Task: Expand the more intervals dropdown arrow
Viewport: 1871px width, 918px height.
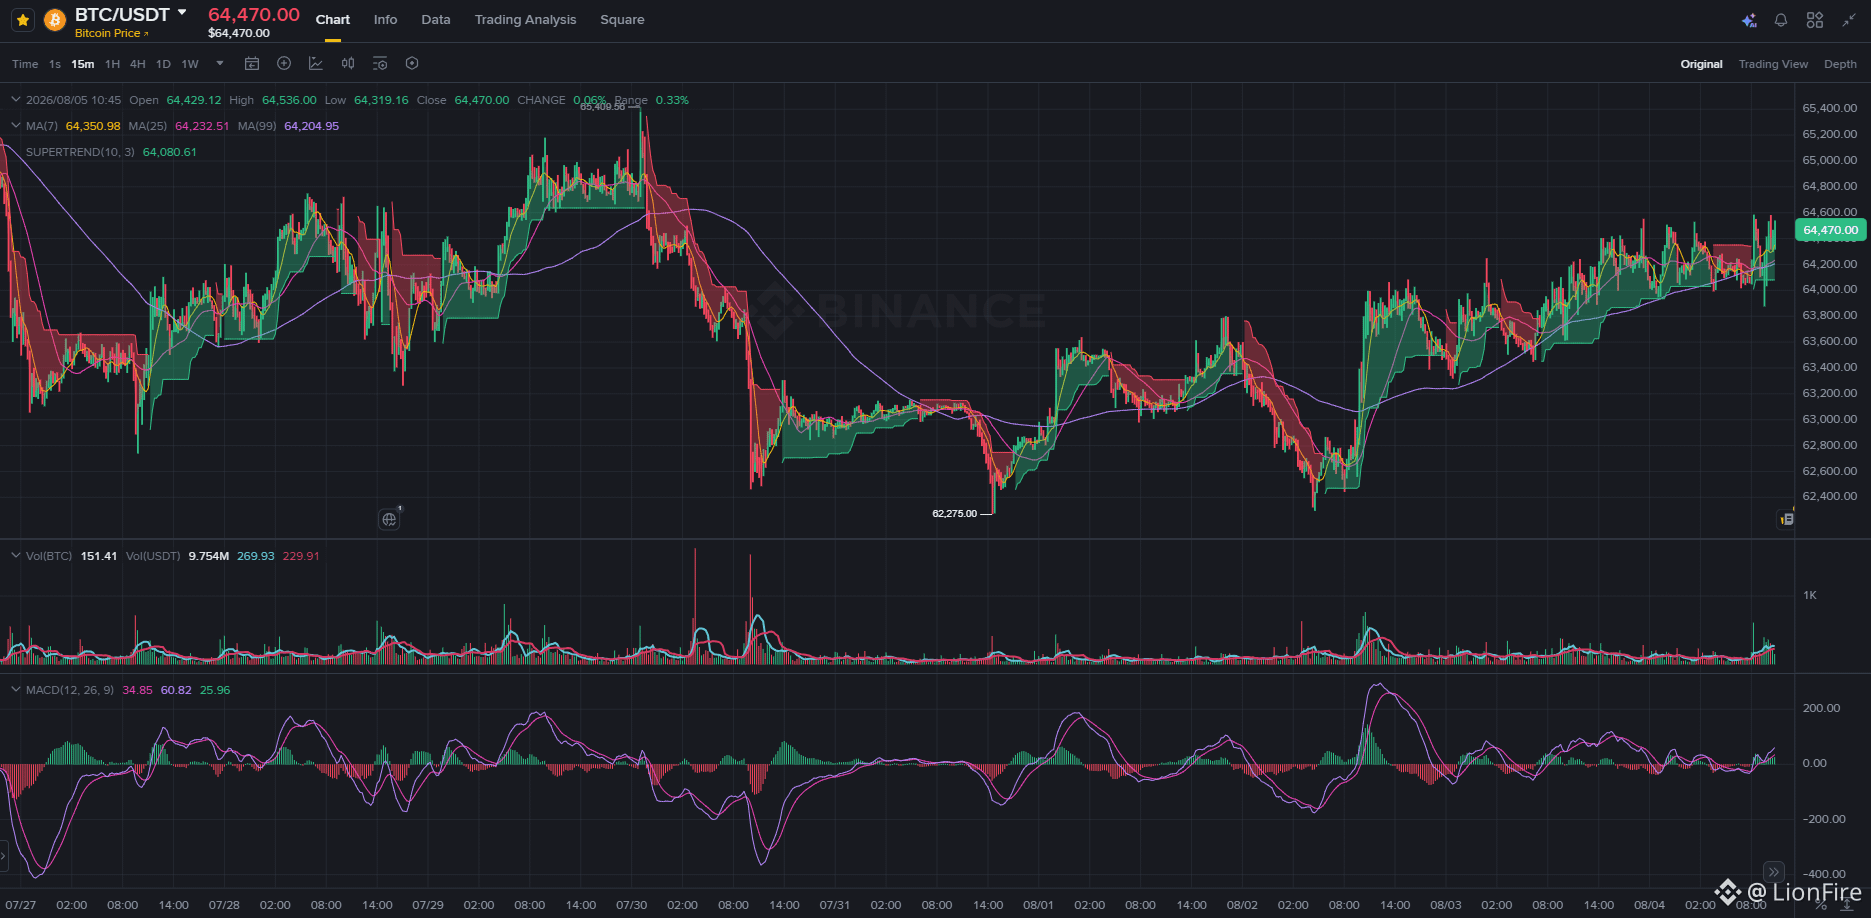Action: (220, 63)
